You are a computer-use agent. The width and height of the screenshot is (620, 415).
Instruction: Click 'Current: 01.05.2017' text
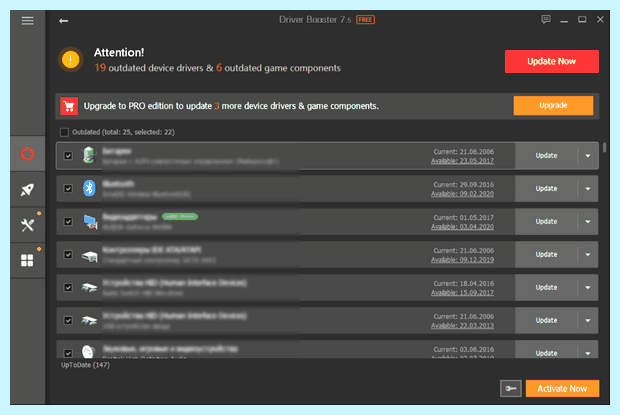[463, 217]
